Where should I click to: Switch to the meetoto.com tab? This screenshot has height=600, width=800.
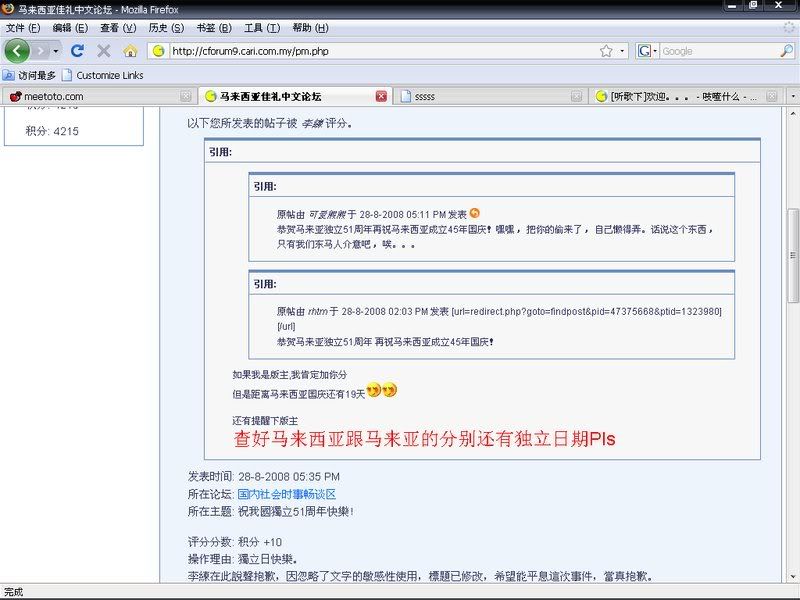[x=90, y=96]
